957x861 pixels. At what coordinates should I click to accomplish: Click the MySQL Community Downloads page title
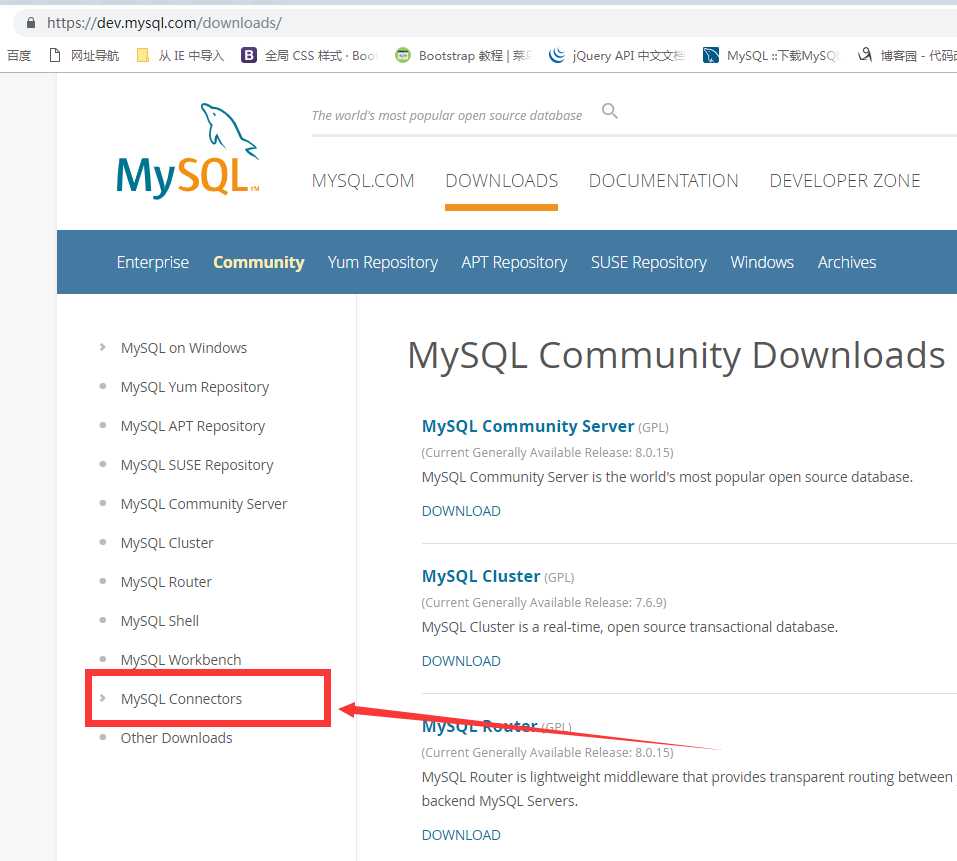tap(676, 356)
